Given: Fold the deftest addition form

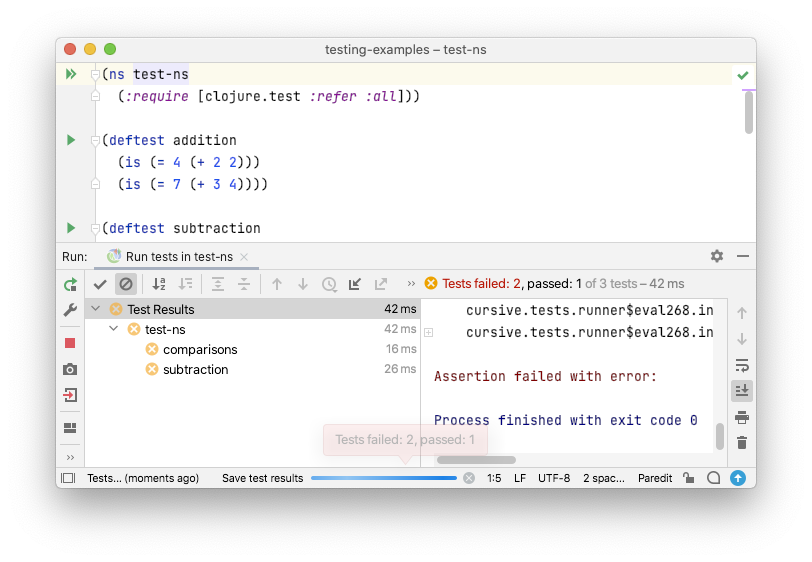Looking at the screenshot, I should 95,140.
